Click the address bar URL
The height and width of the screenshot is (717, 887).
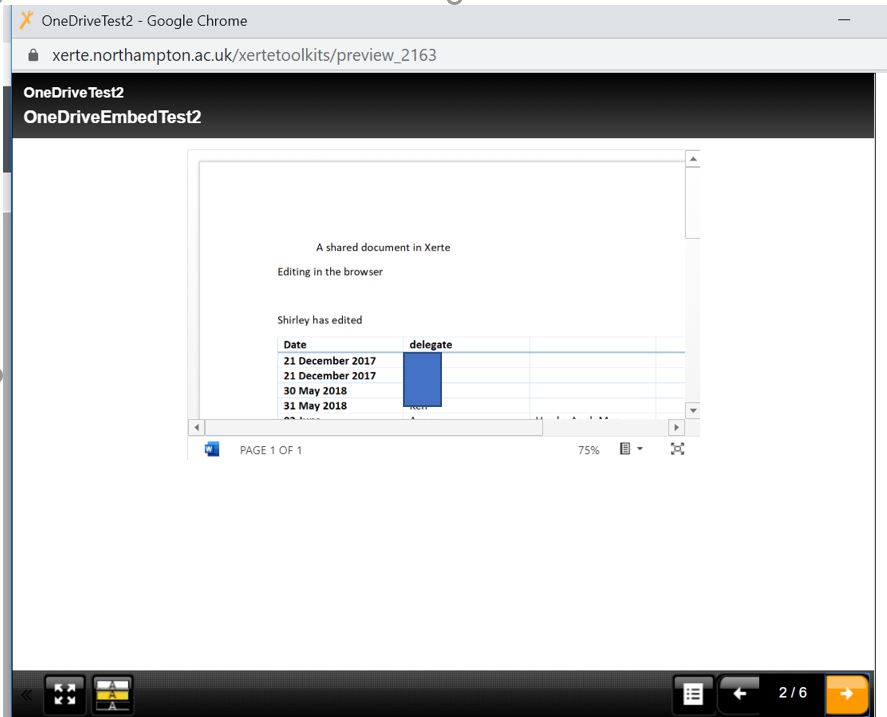coord(244,55)
